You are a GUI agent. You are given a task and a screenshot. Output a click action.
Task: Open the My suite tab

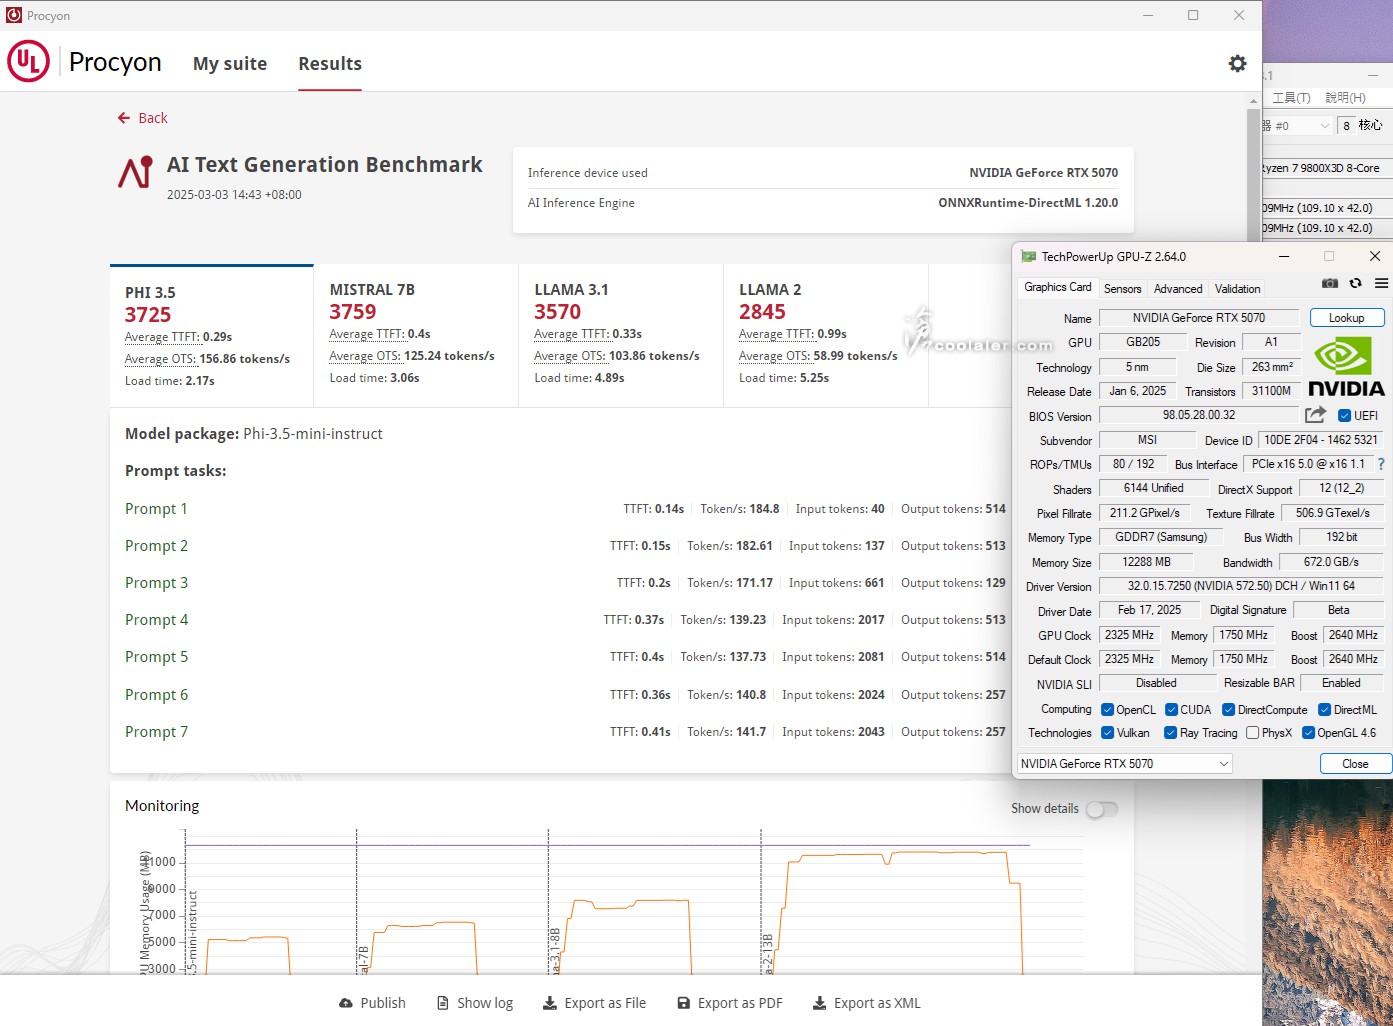click(230, 63)
